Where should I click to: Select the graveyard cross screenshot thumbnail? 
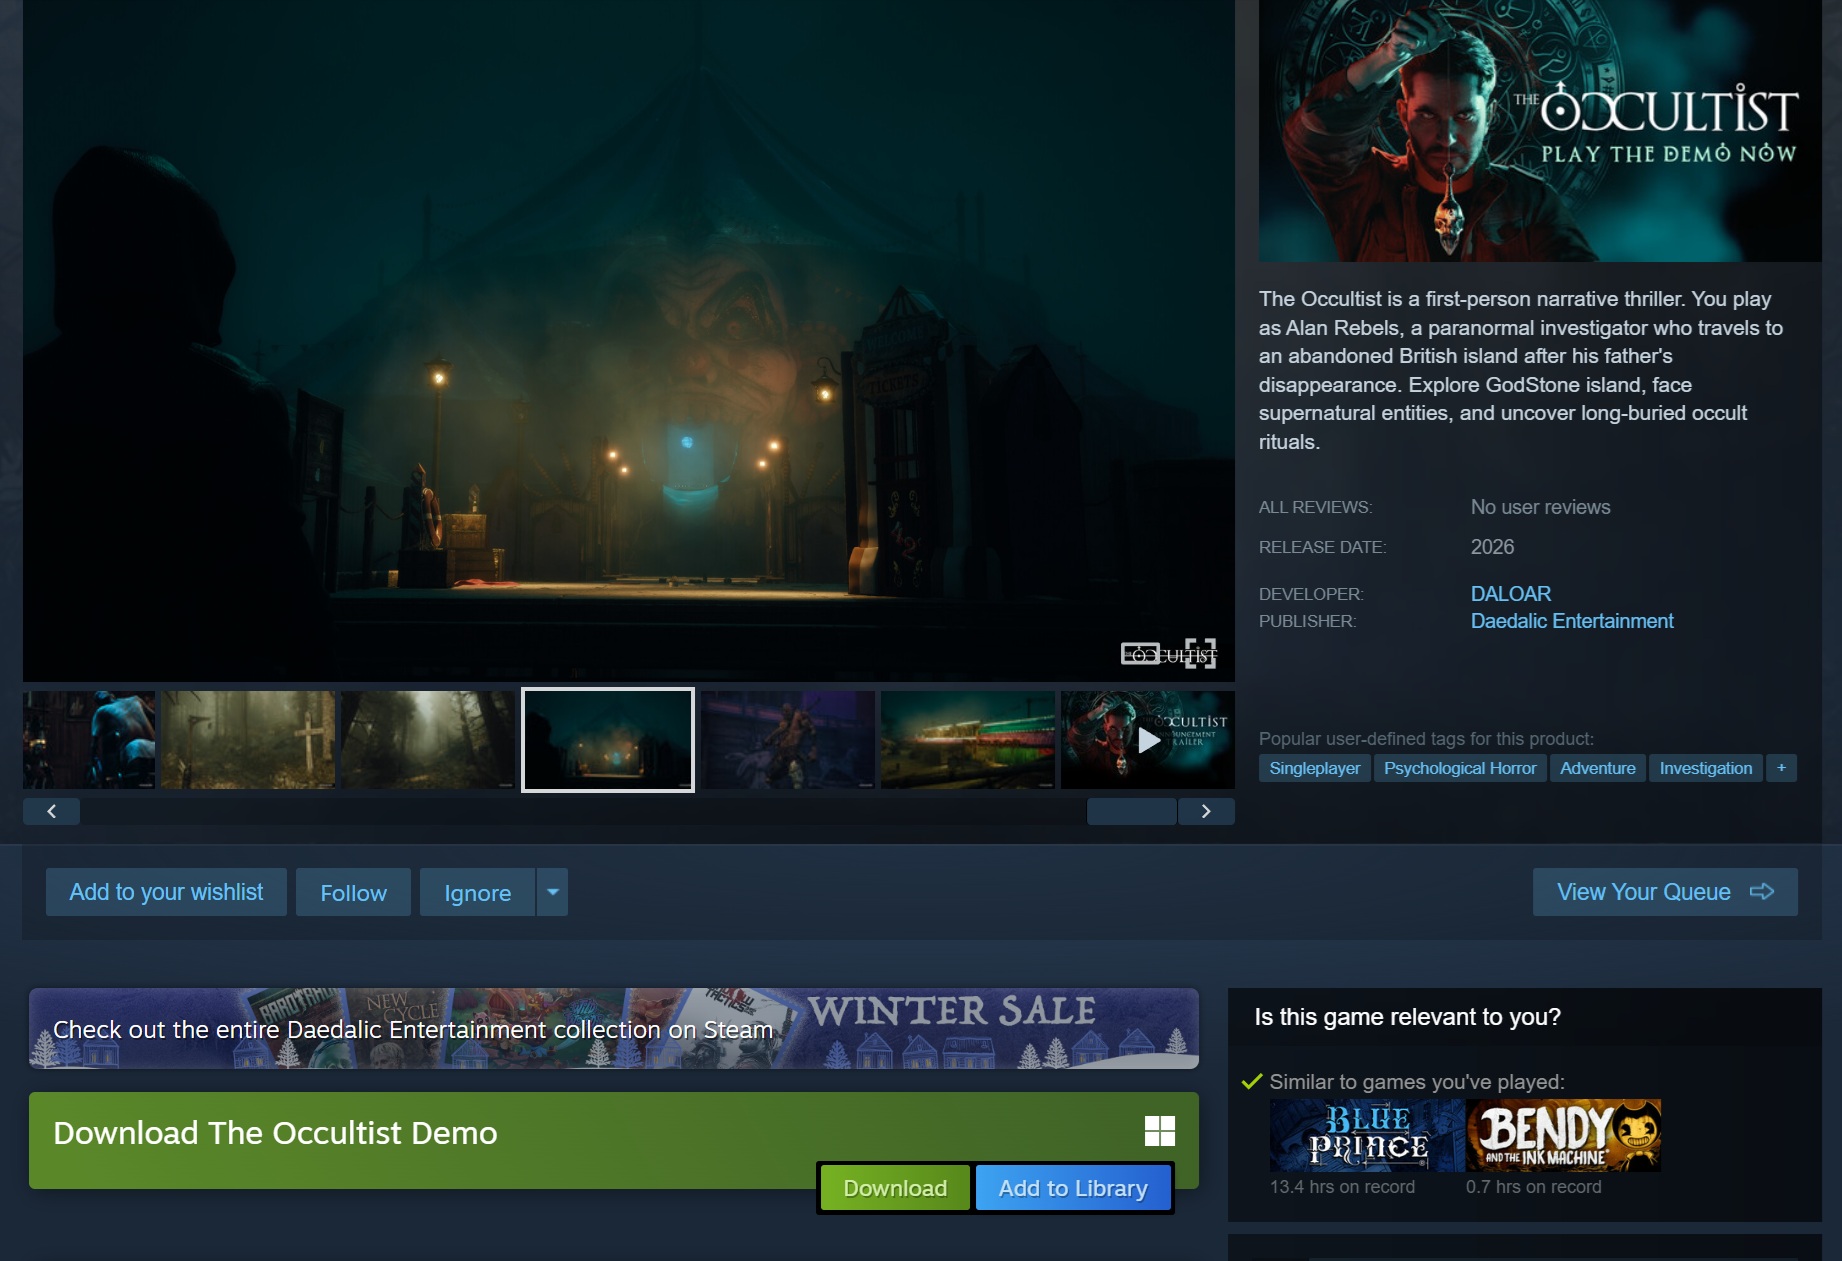pyautogui.click(x=248, y=740)
